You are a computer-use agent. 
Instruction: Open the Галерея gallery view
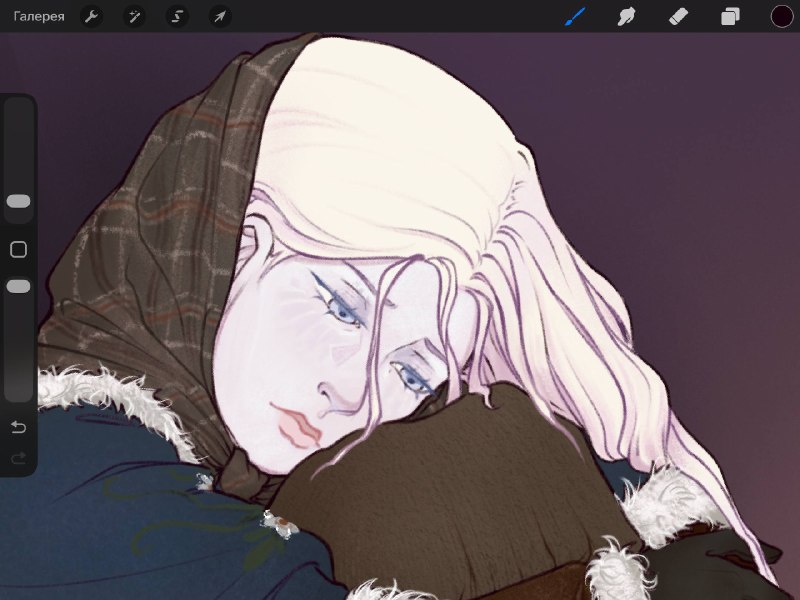(39, 16)
